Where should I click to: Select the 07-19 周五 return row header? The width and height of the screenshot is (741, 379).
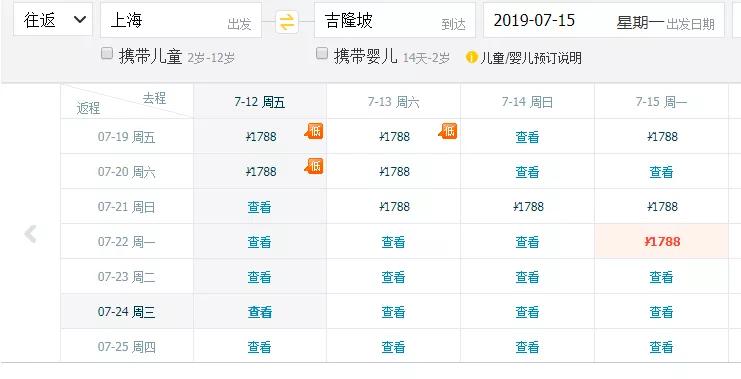click(127, 137)
